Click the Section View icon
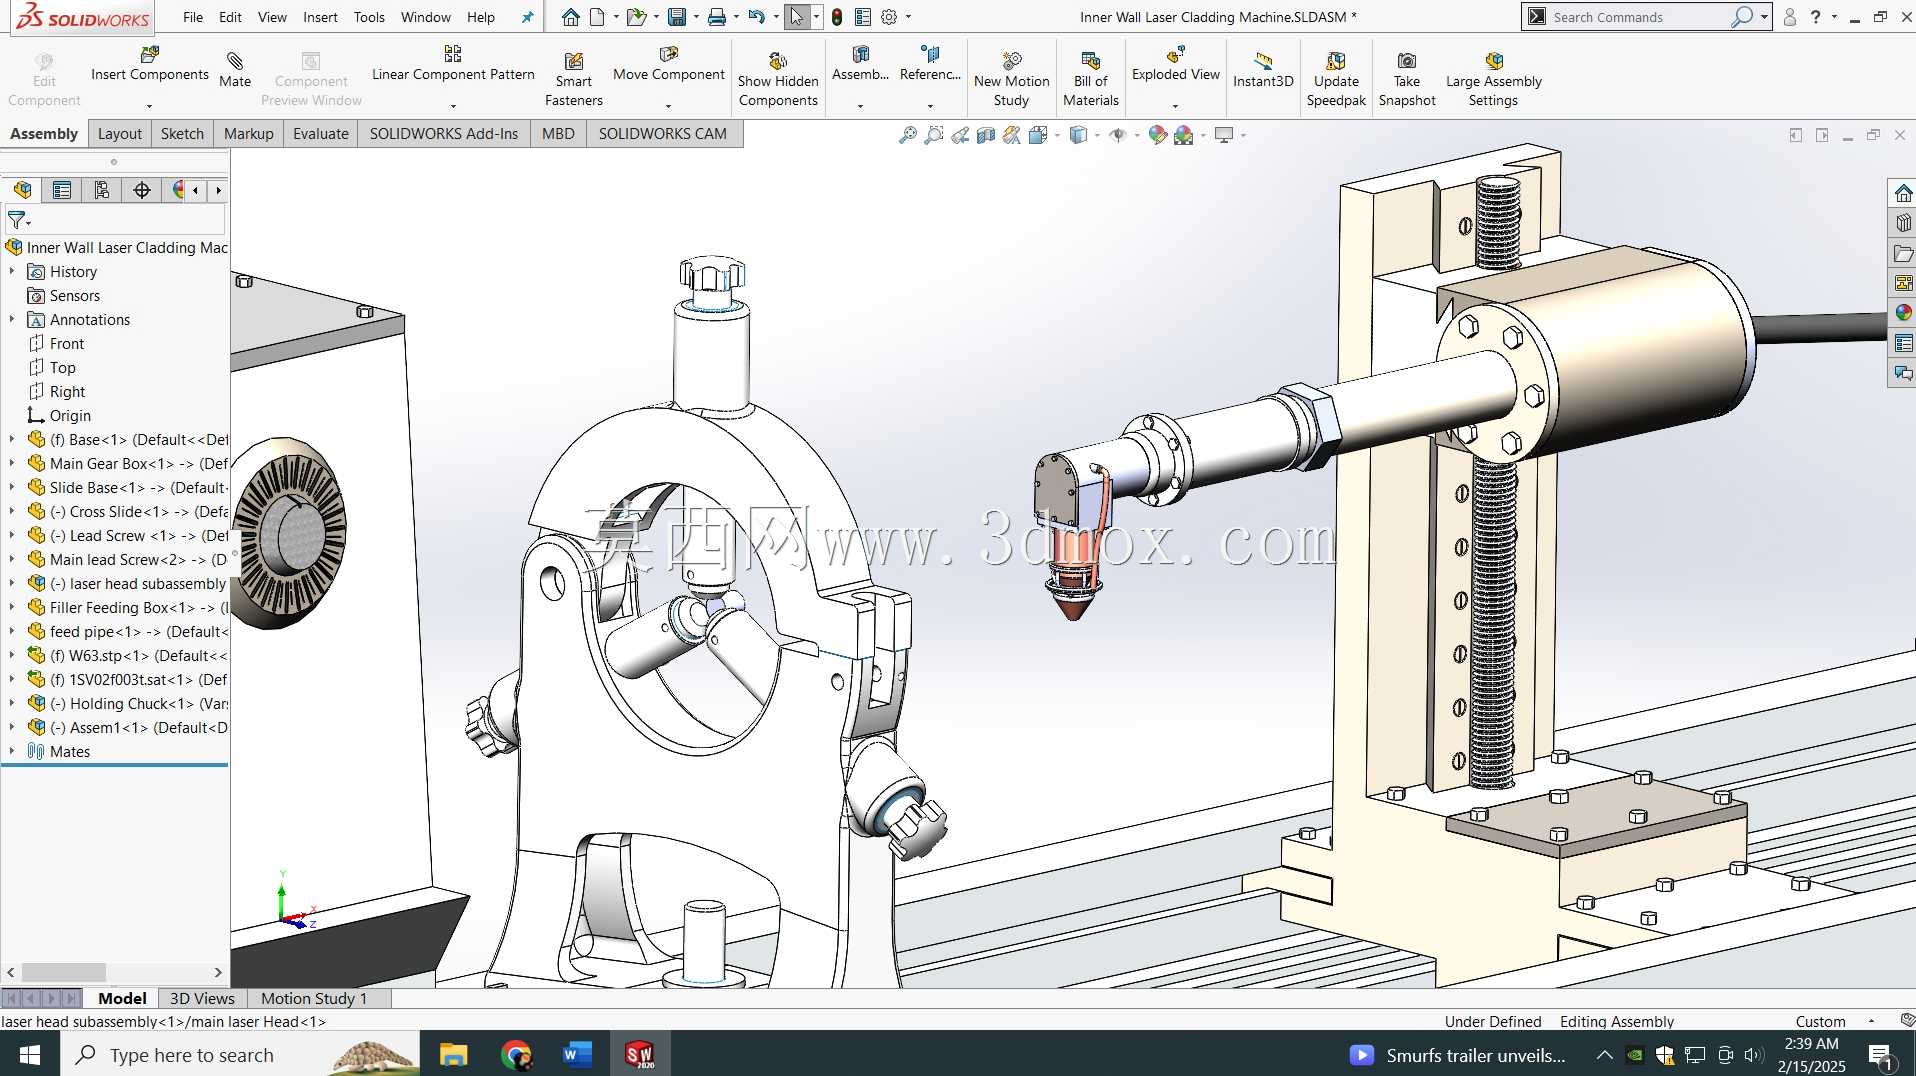Screen dimensions: 1916x1076 coord(986,135)
